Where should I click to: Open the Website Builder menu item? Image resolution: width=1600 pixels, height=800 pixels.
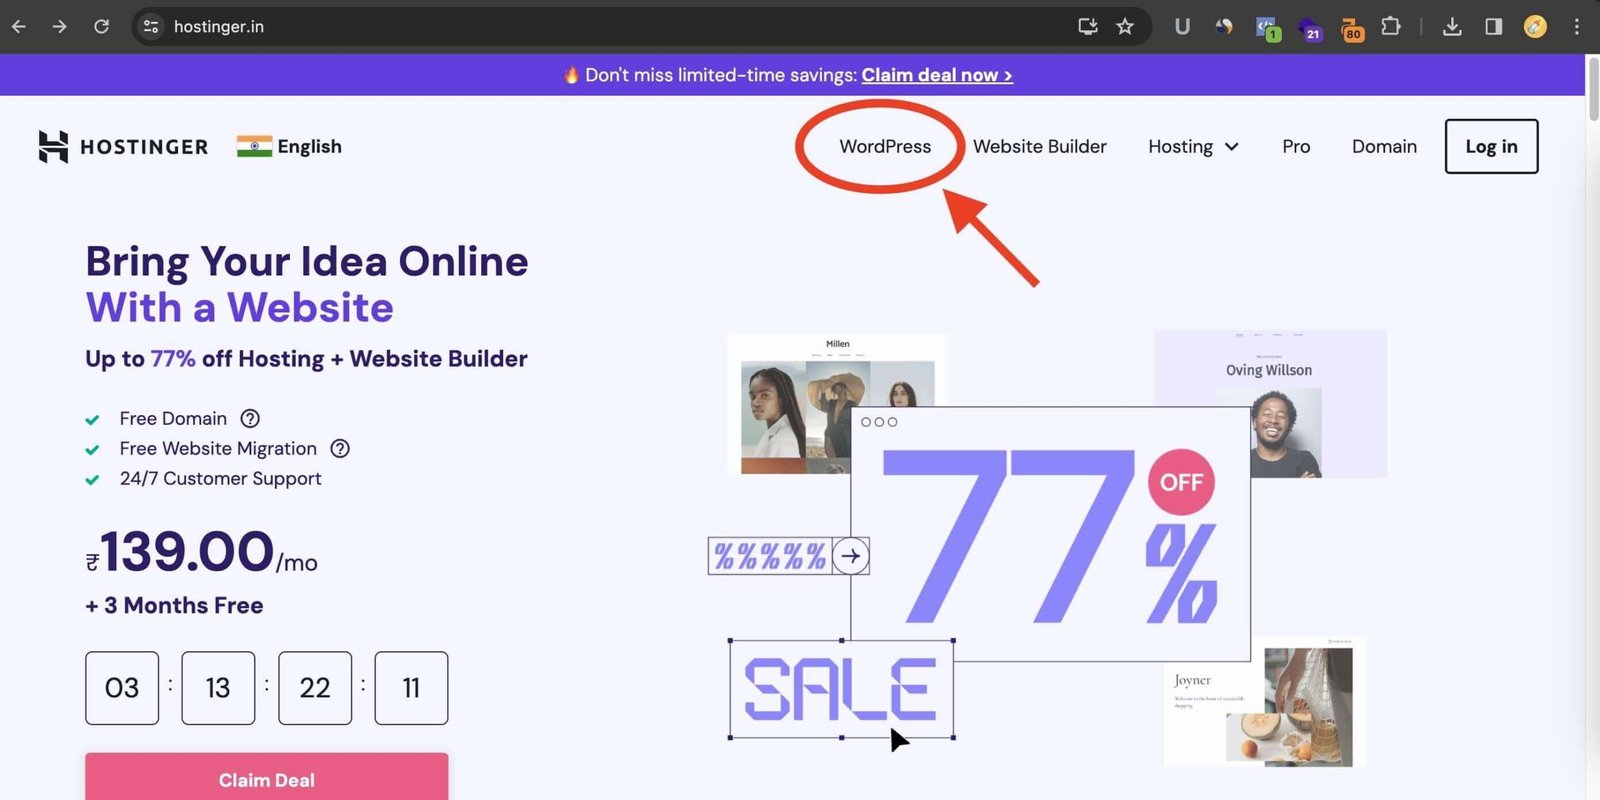pos(1040,147)
